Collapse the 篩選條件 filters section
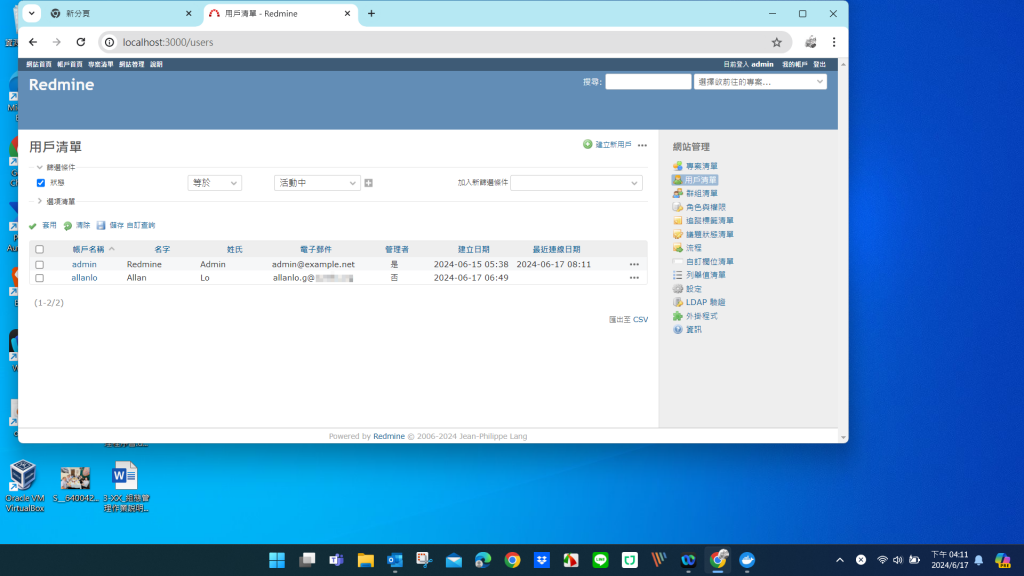This screenshot has width=1024, height=576. 56,167
